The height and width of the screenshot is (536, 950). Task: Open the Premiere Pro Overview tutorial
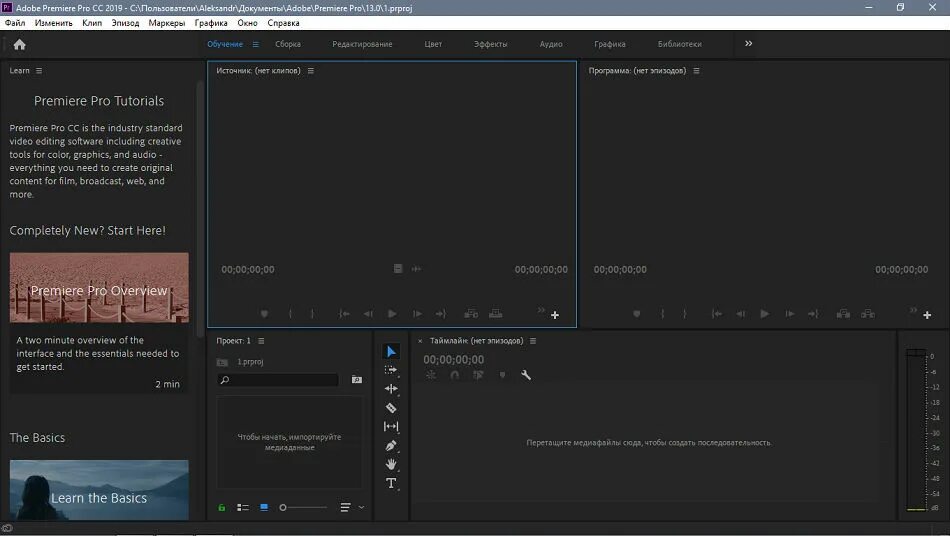click(x=99, y=288)
